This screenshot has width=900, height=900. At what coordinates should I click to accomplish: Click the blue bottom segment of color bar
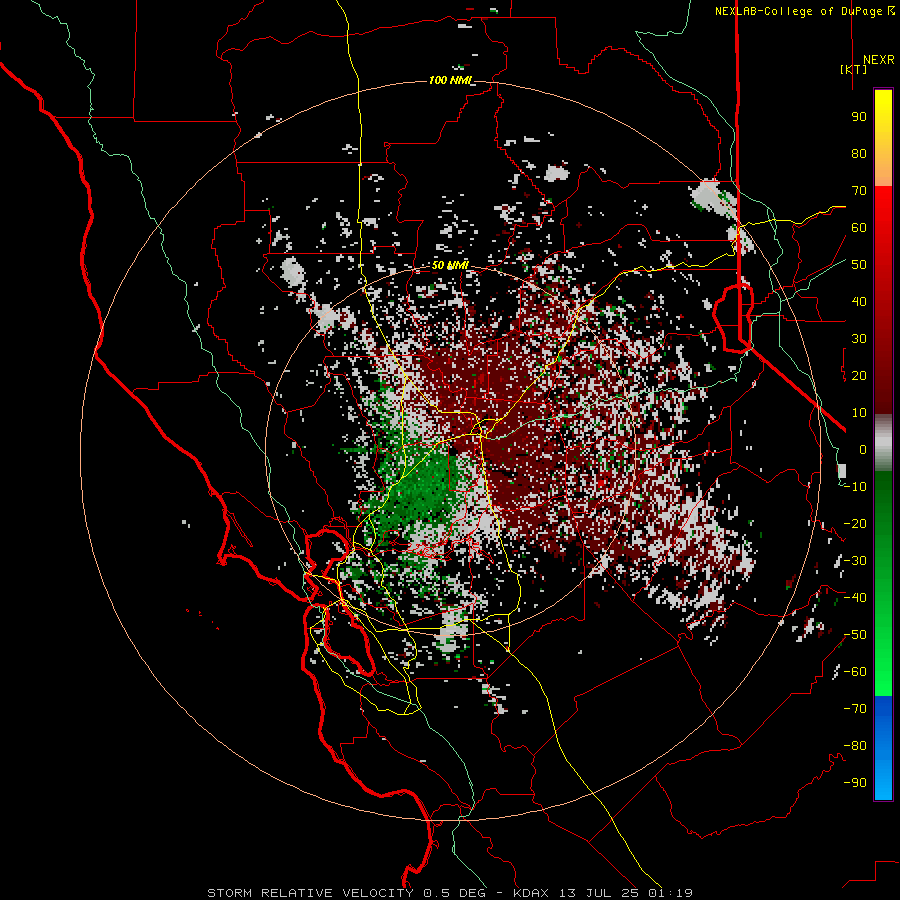[883, 748]
